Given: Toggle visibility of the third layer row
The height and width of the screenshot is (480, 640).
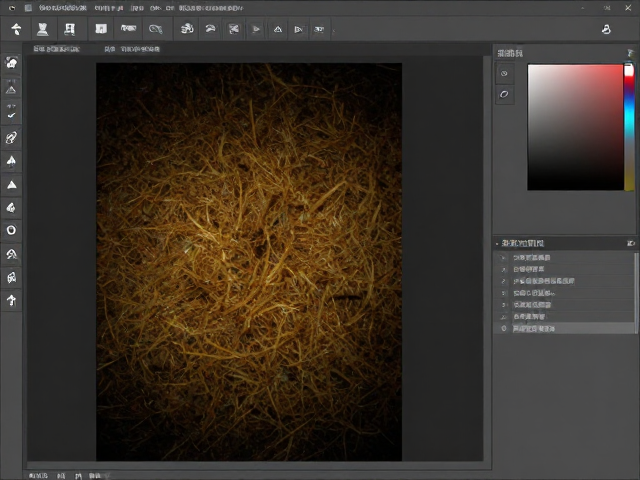Looking at the screenshot, I should click(x=503, y=281).
